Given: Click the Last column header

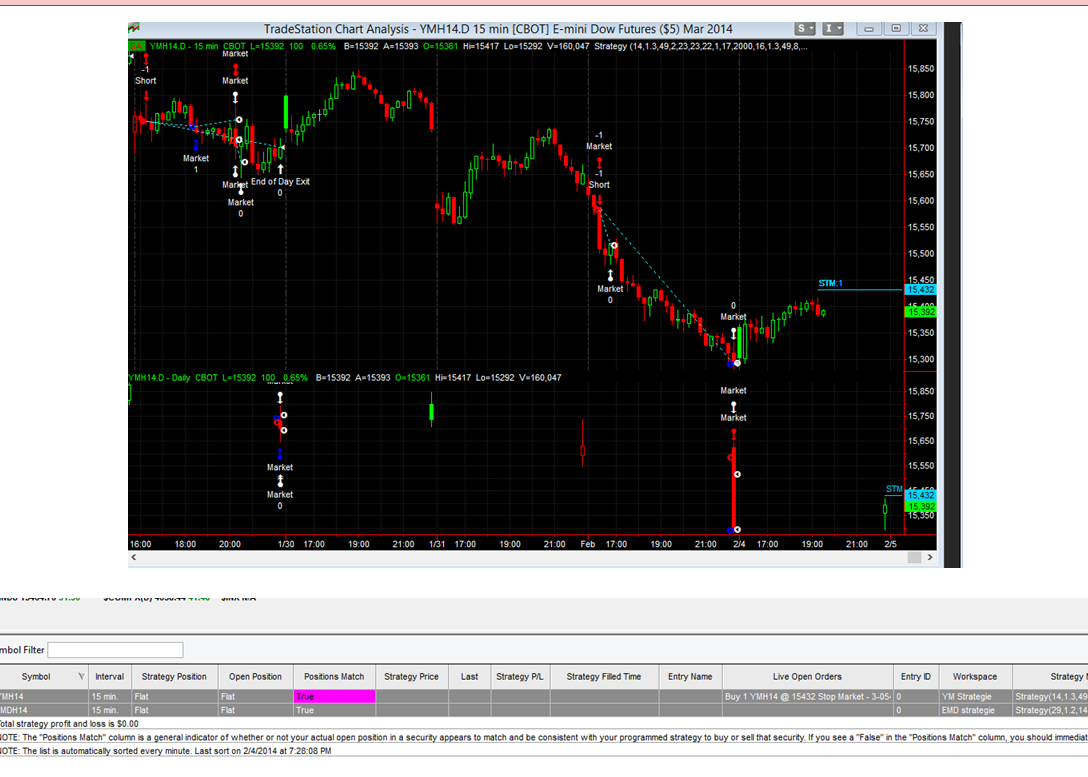Looking at the screenshot, I should (469, 677).
